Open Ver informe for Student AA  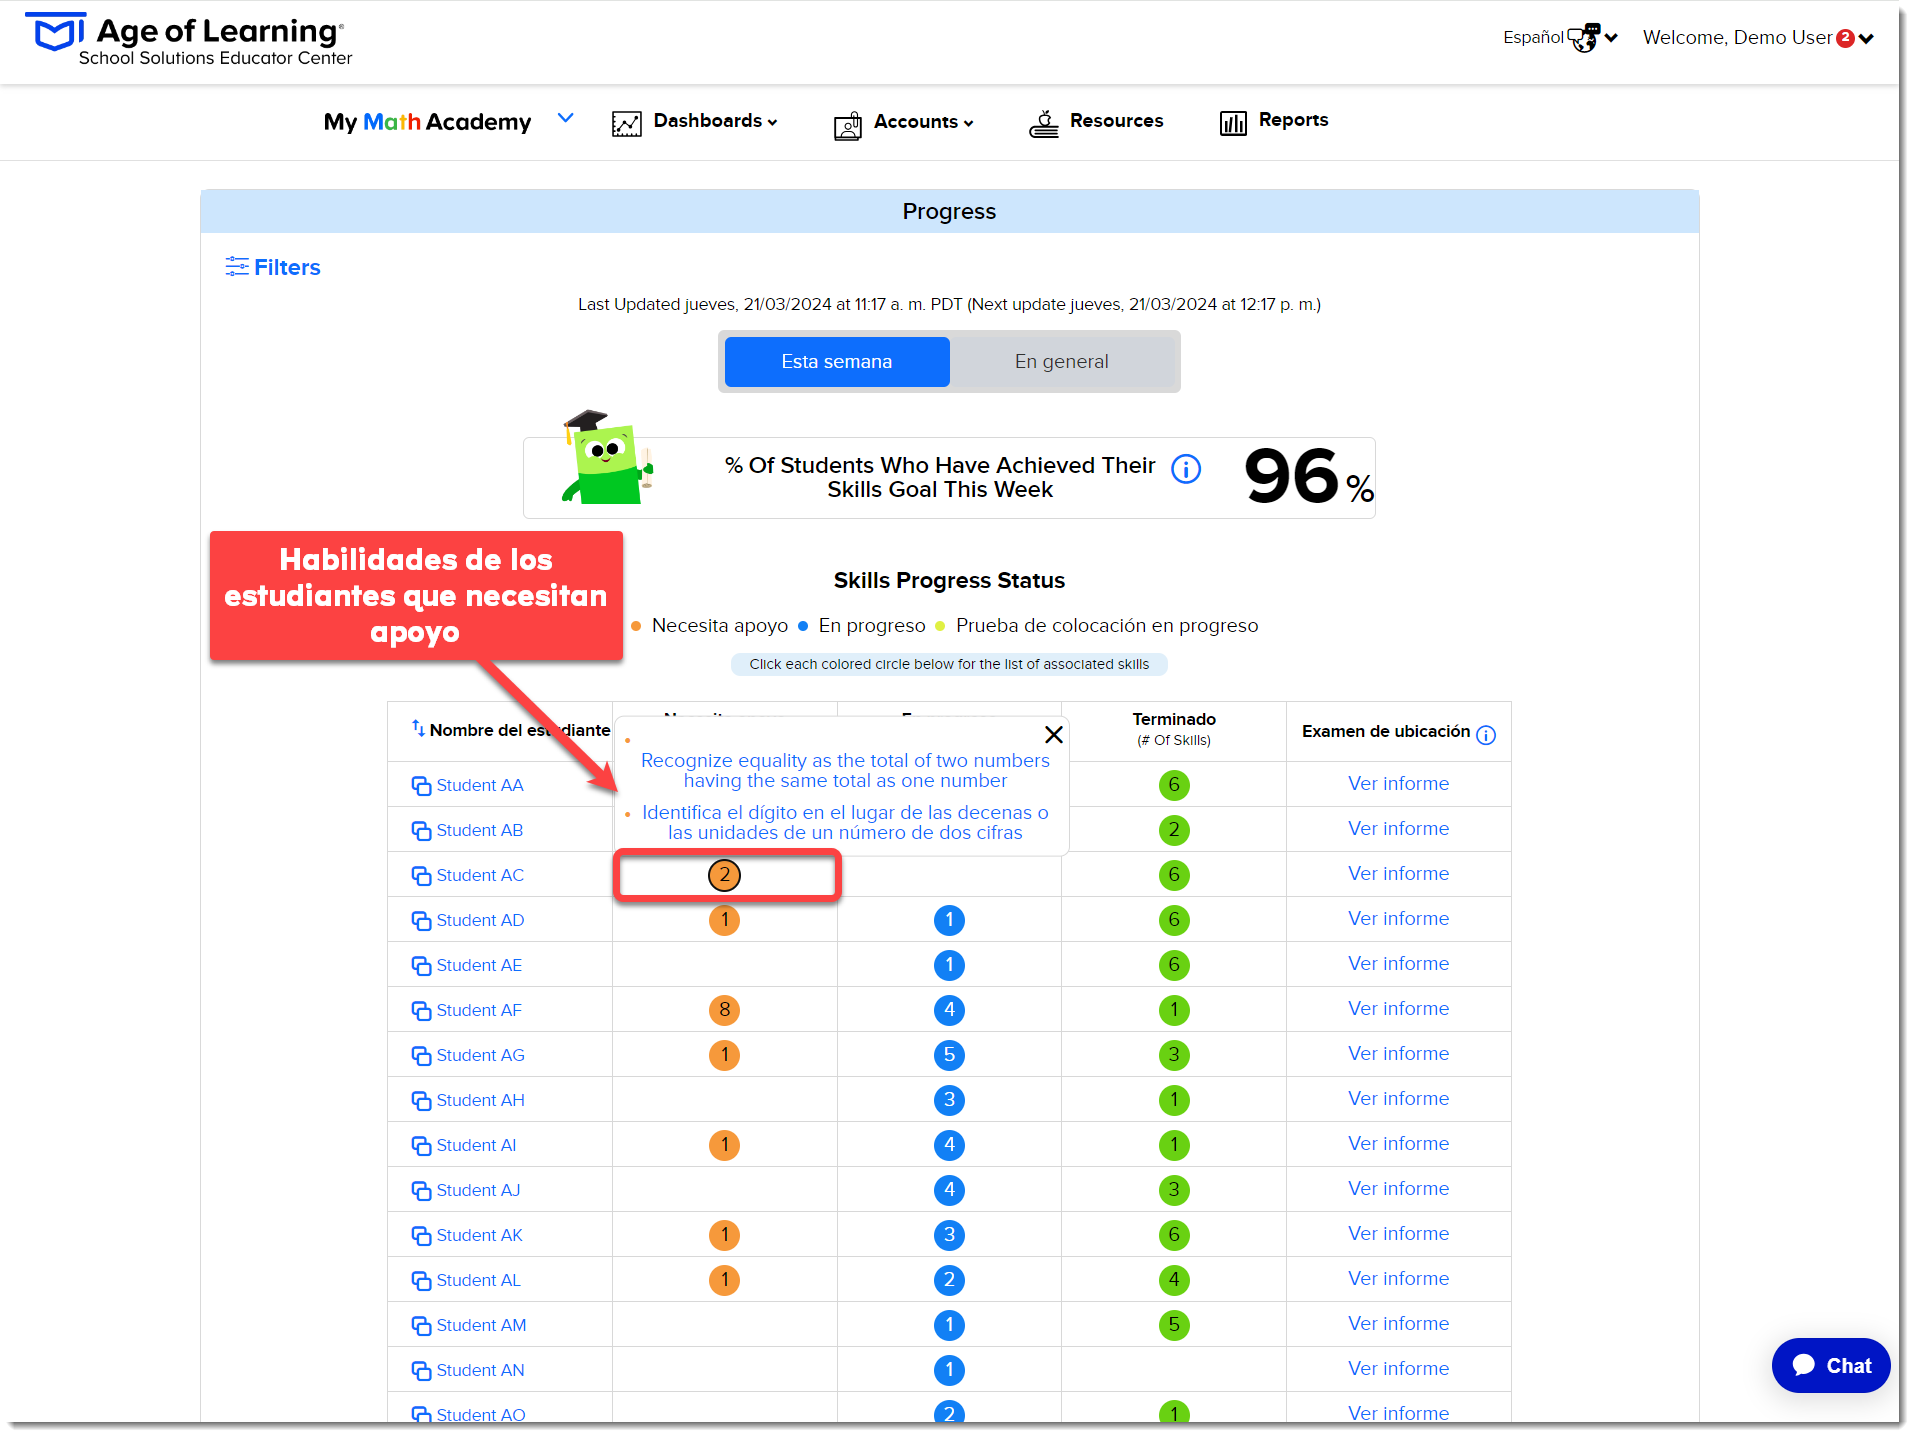pos(1398,783)
